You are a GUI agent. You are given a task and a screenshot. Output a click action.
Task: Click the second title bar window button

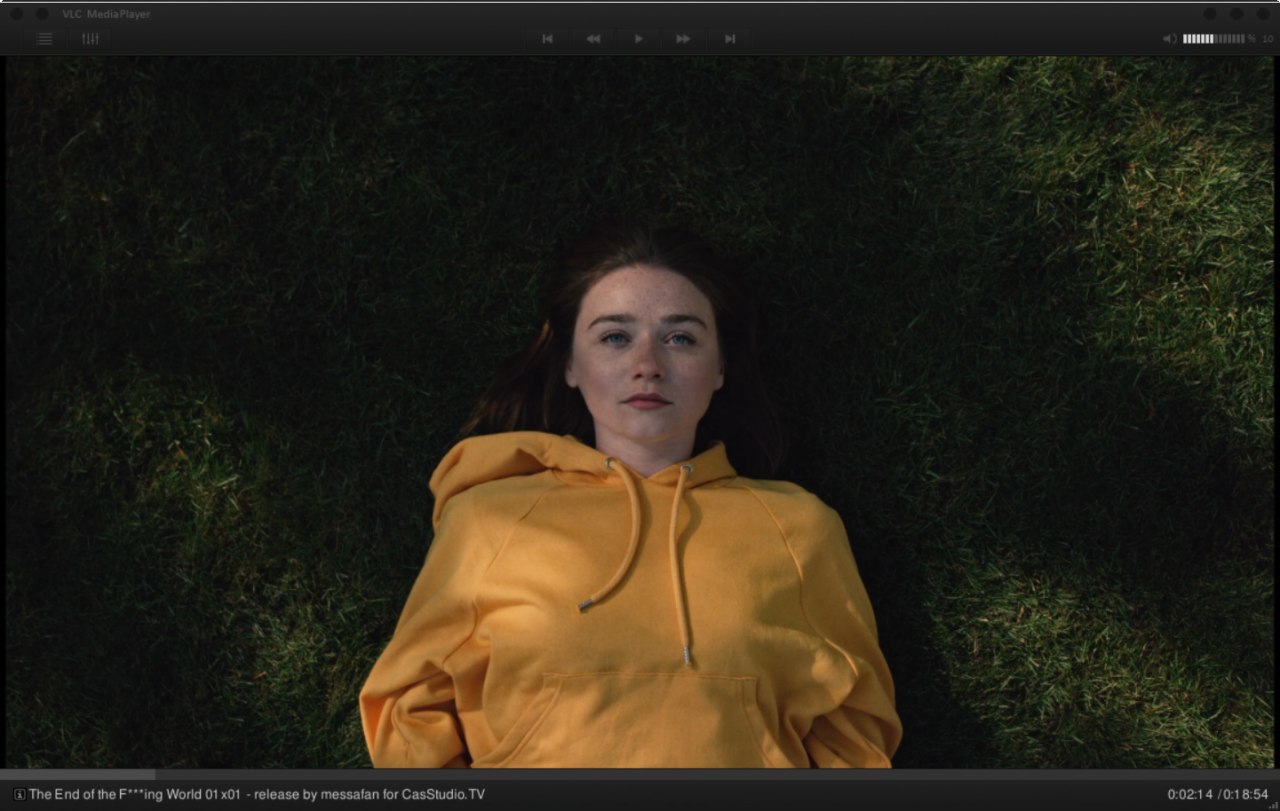pyautogui.click(x=42, y=14)
